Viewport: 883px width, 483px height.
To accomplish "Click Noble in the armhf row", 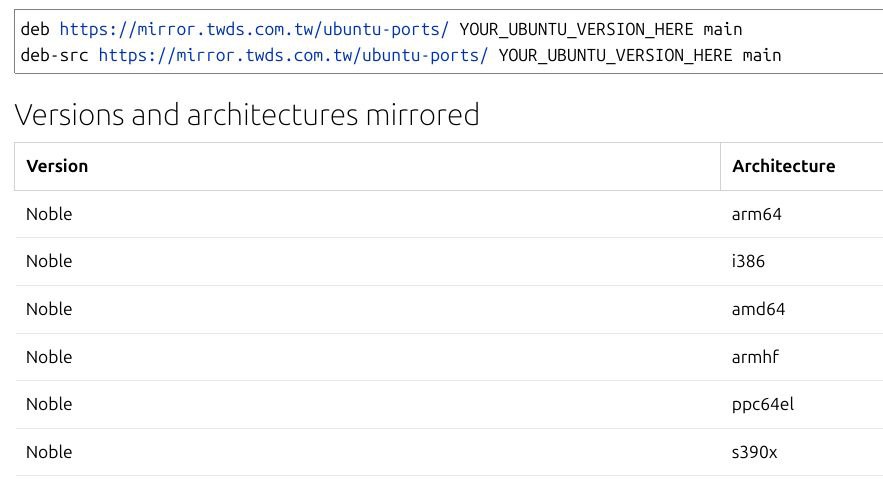I will pos(49,357).
